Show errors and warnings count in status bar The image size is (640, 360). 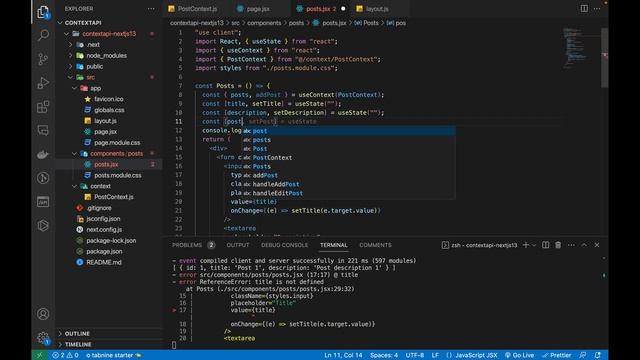click(65, 355)
